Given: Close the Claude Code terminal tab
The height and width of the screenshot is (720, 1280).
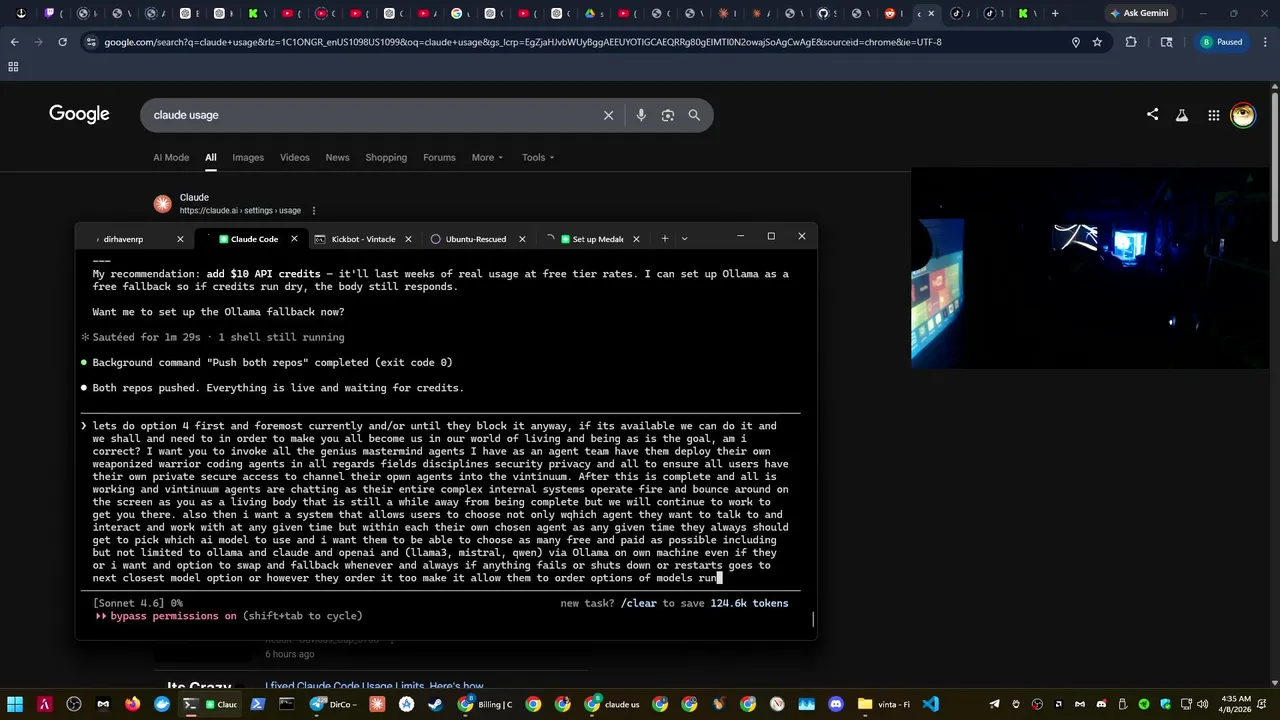Looking at the screenshot, I should pos(294,239).
